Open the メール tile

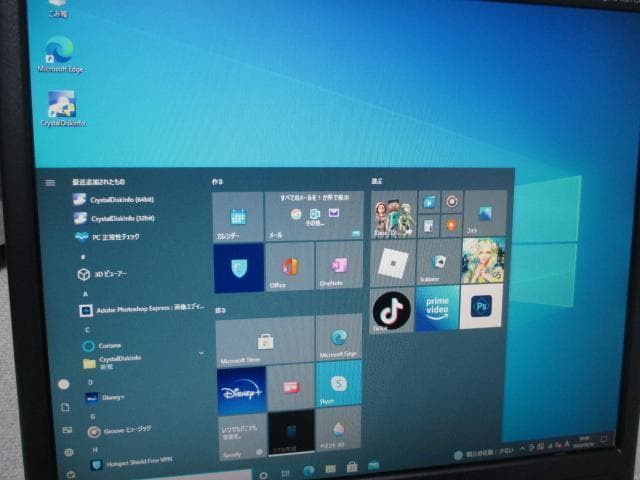[314, 216]
